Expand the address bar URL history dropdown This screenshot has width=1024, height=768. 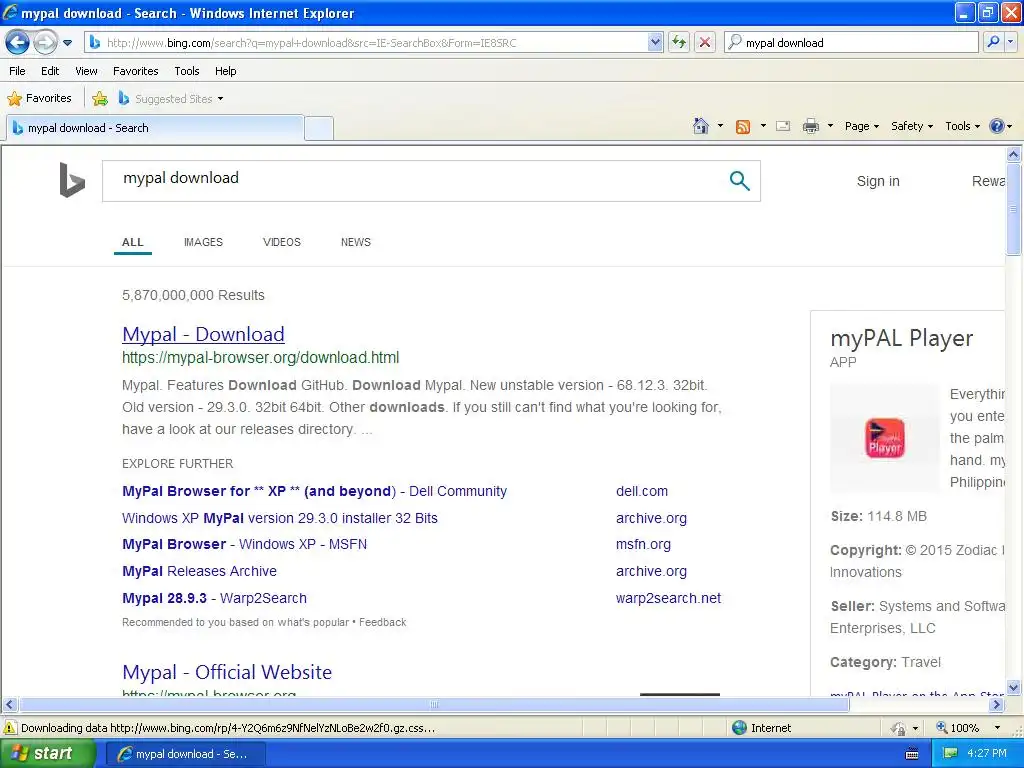coord(655,42)
